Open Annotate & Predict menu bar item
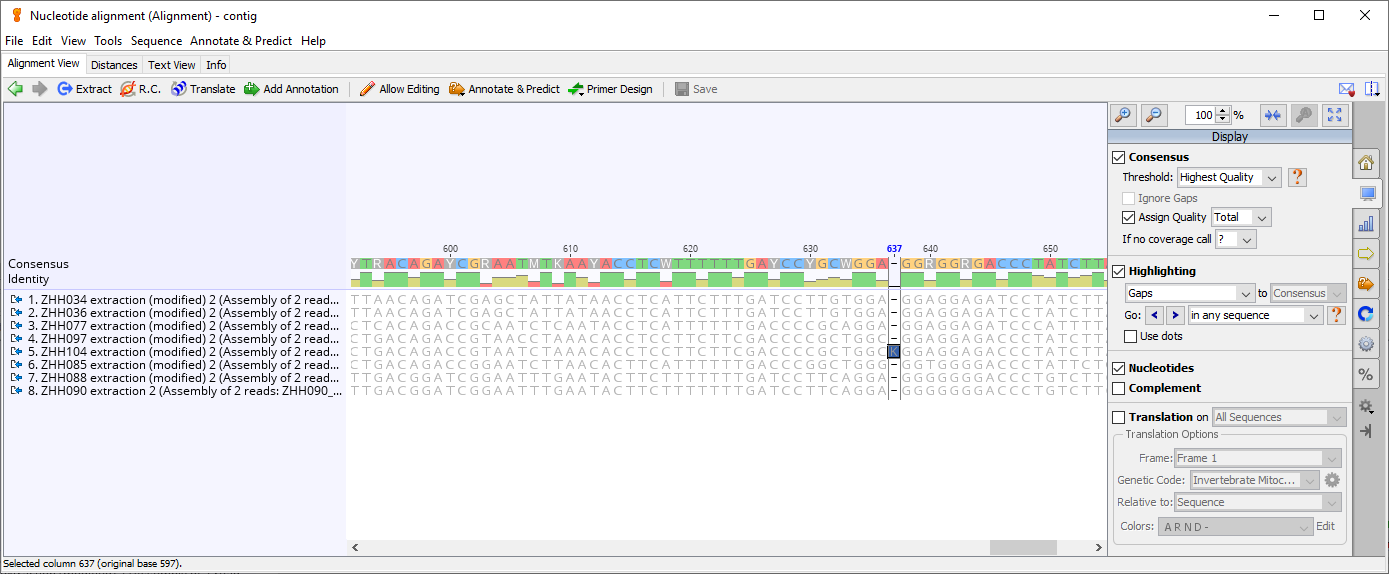Viewport: 1389px width, 574px height. click(x=241, y=41)
